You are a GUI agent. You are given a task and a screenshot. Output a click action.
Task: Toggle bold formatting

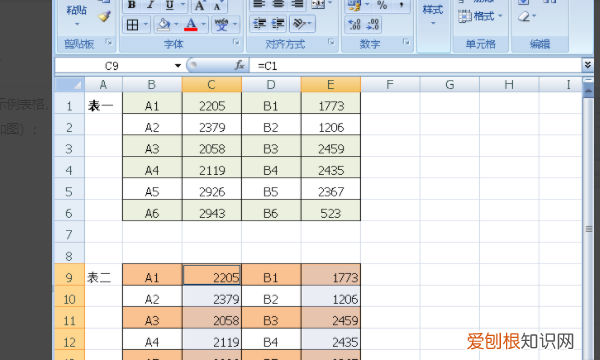pos(132,5)
